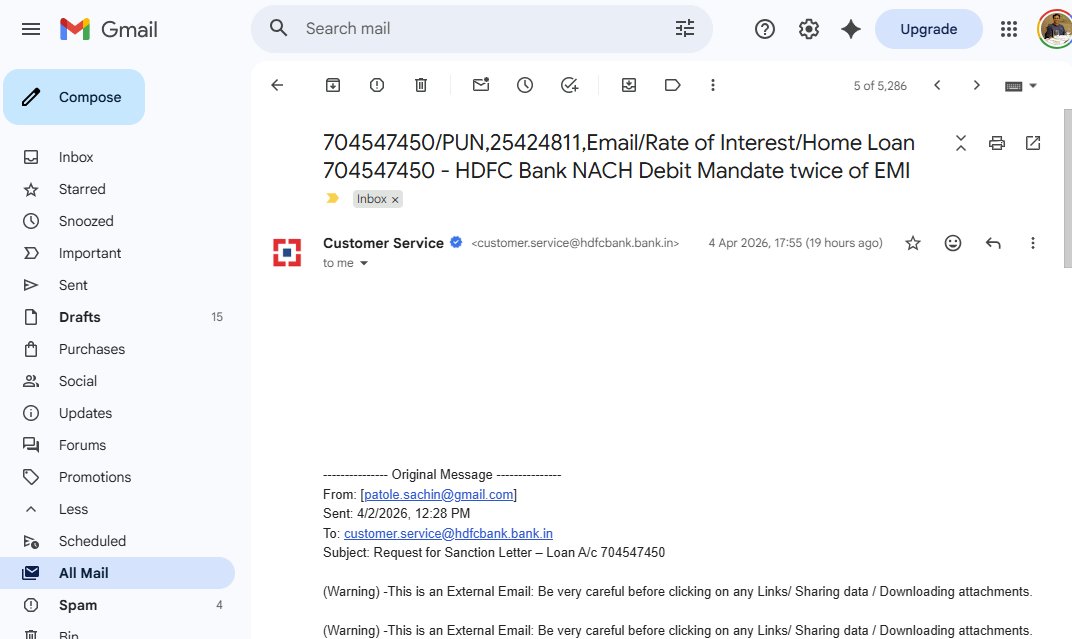Screen dimensions: 1072x639
Task: Snooze this email with the clock icon
Action: (x=524, y=85)
